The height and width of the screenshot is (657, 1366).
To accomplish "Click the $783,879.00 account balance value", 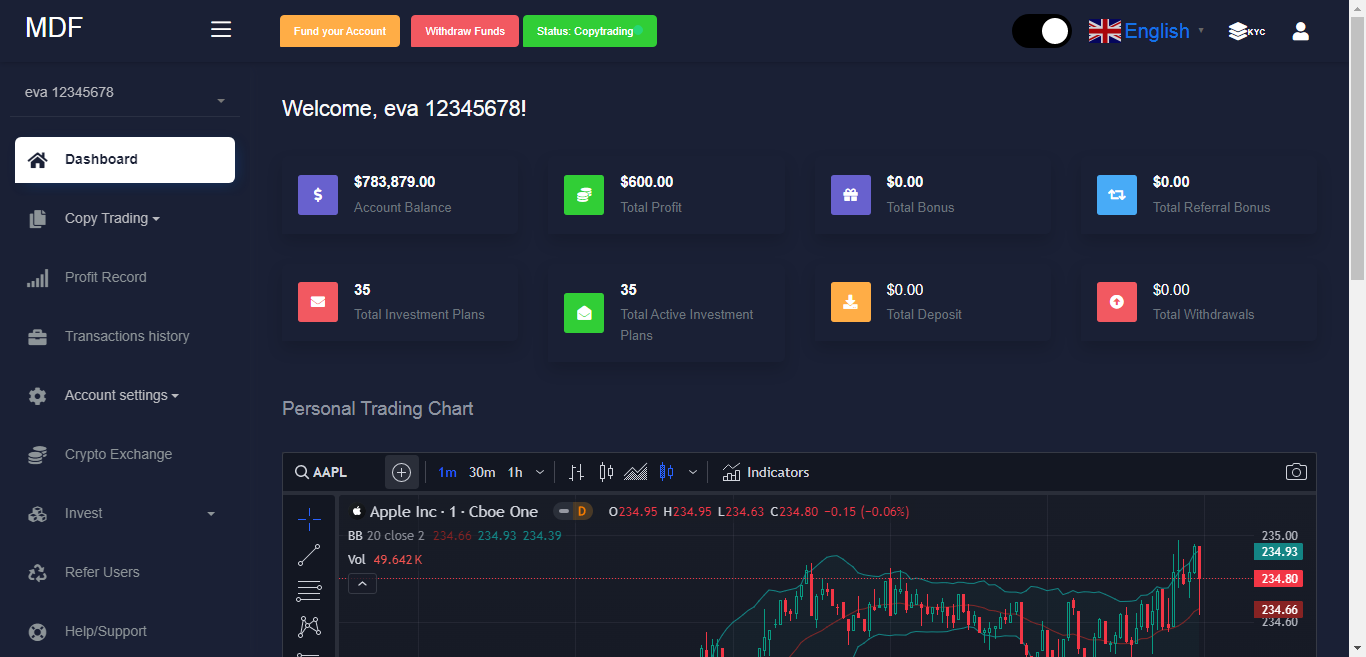I will (395, 182).
